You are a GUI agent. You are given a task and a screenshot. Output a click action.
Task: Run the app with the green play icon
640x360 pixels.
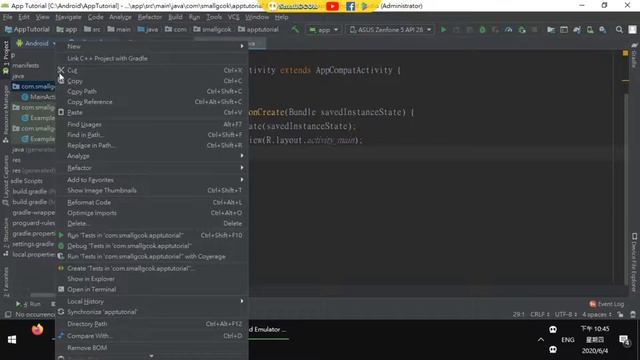tap(443, 30)
